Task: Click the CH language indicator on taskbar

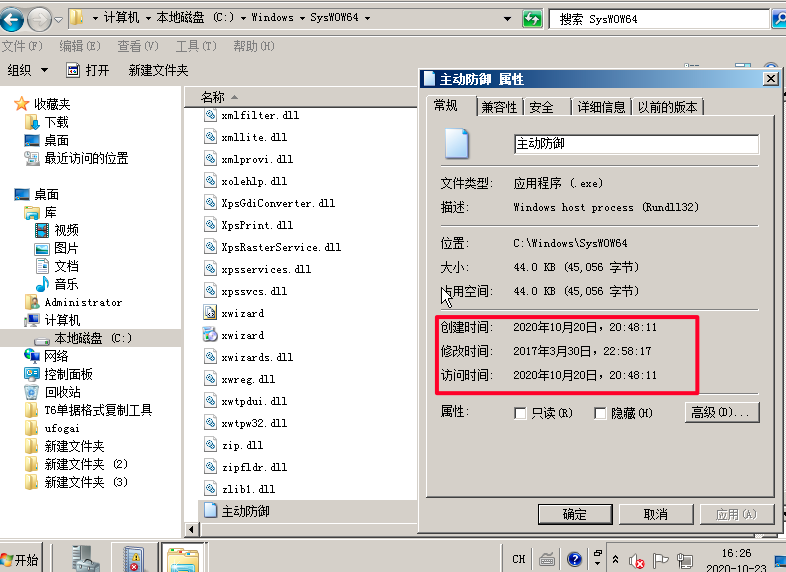Action: point(519,559)
